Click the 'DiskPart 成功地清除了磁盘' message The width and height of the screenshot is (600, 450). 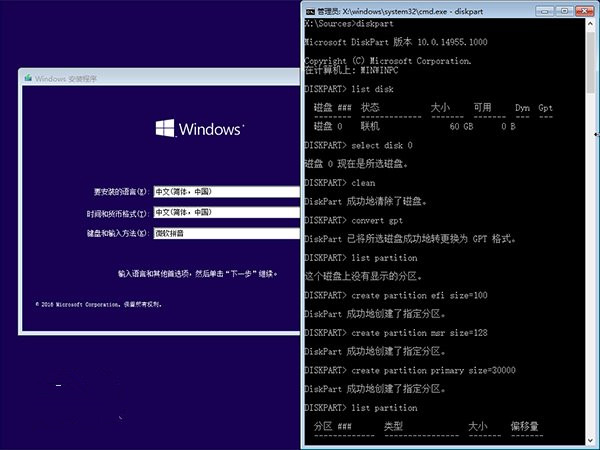coord(365,201)
